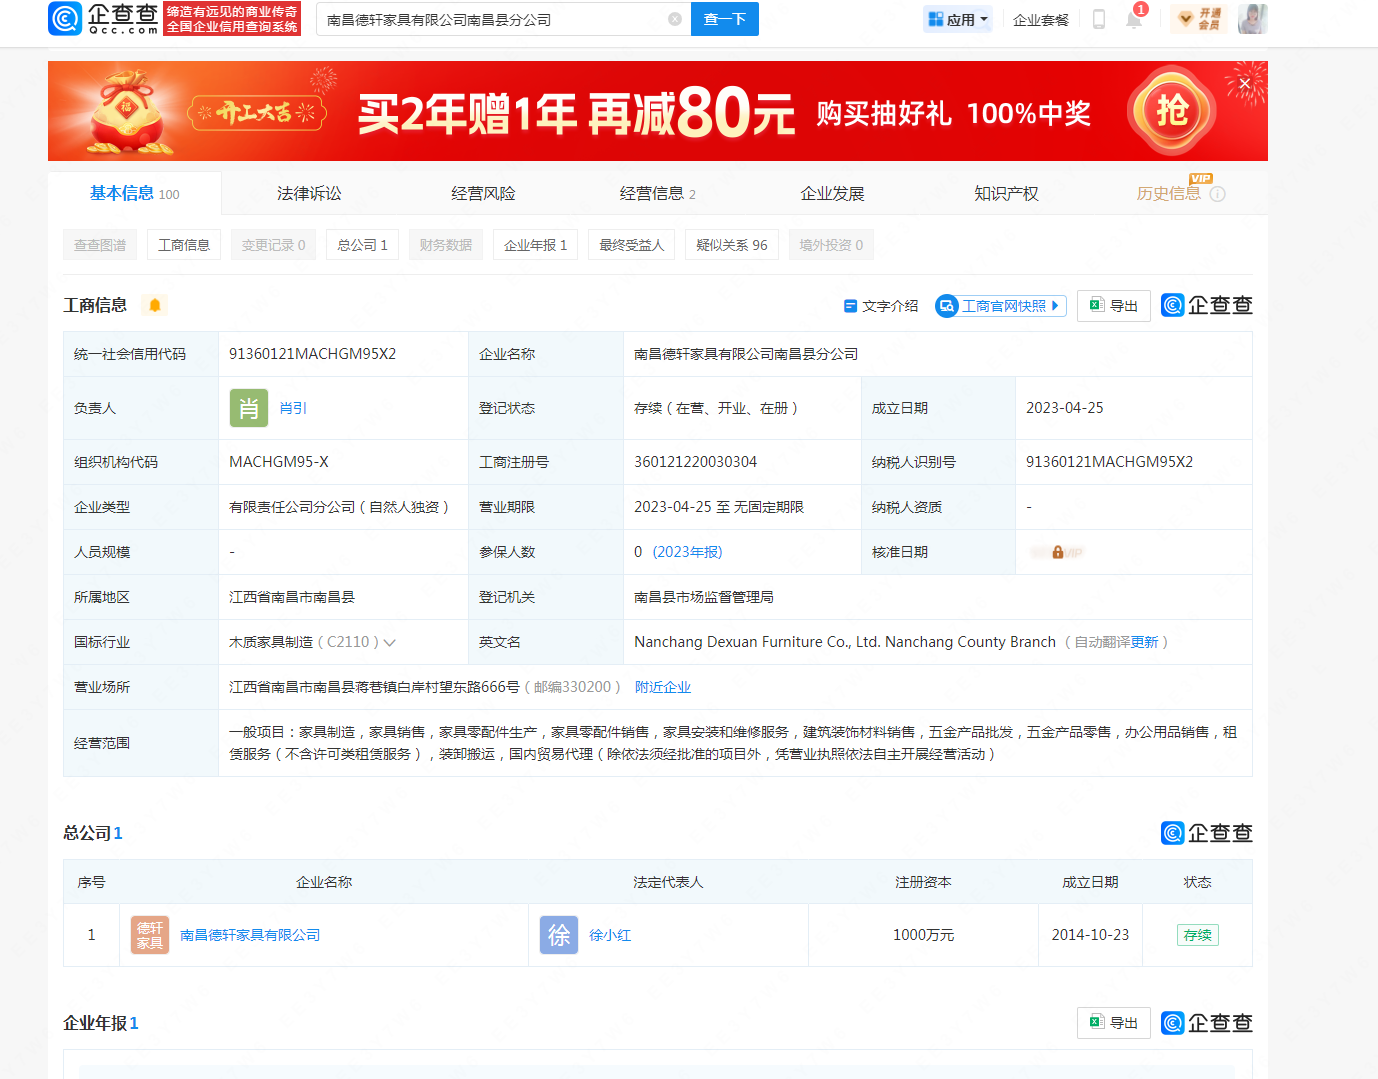Click the locked VIP 核准日期 value
The height and width of the screenshot is (1079, 1378).
(x=1057, y=552)
